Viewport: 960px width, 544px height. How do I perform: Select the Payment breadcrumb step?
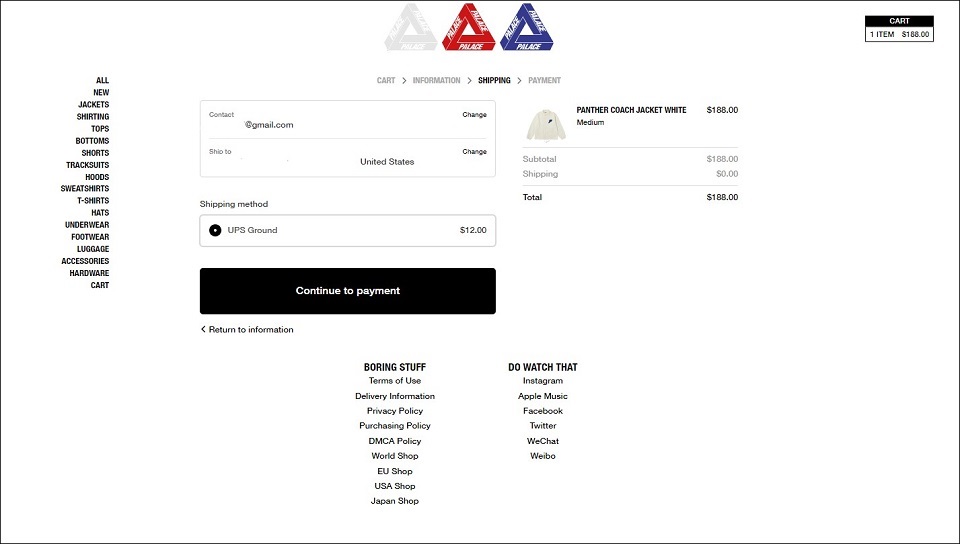544,80
